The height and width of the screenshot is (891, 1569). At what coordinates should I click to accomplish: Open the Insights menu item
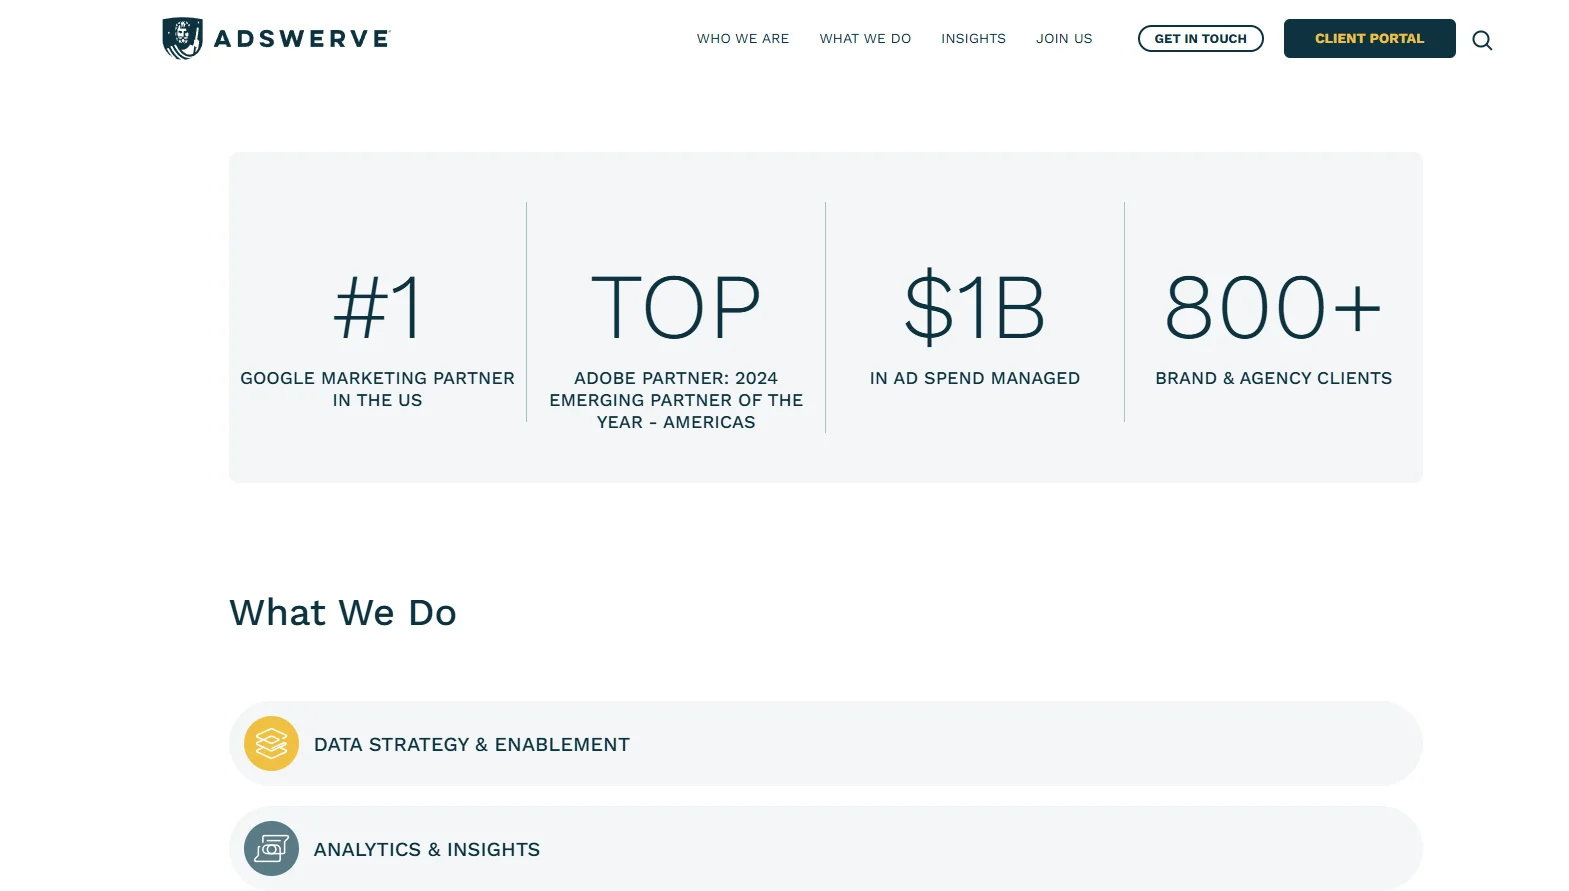973,38
